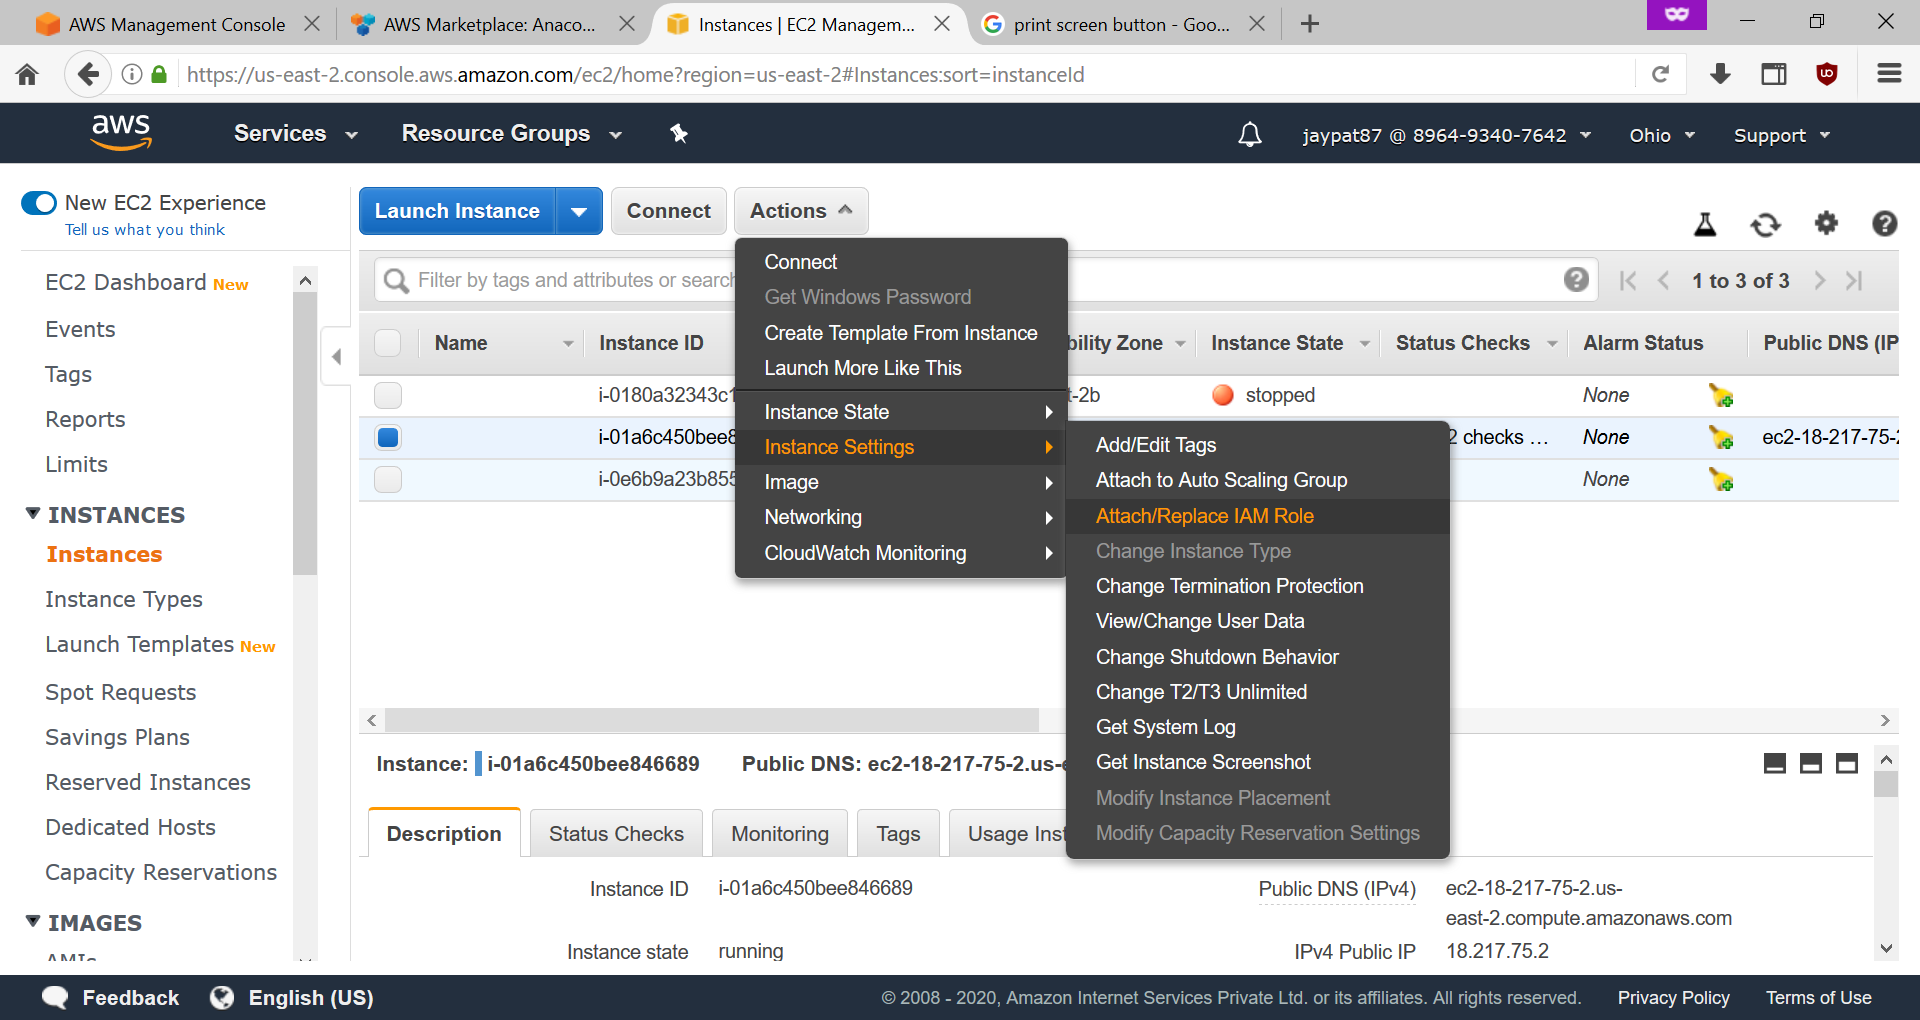Screen dimensions: 1920x1020
Task: Go to previous page of instances
Action: coord(1664,281)
